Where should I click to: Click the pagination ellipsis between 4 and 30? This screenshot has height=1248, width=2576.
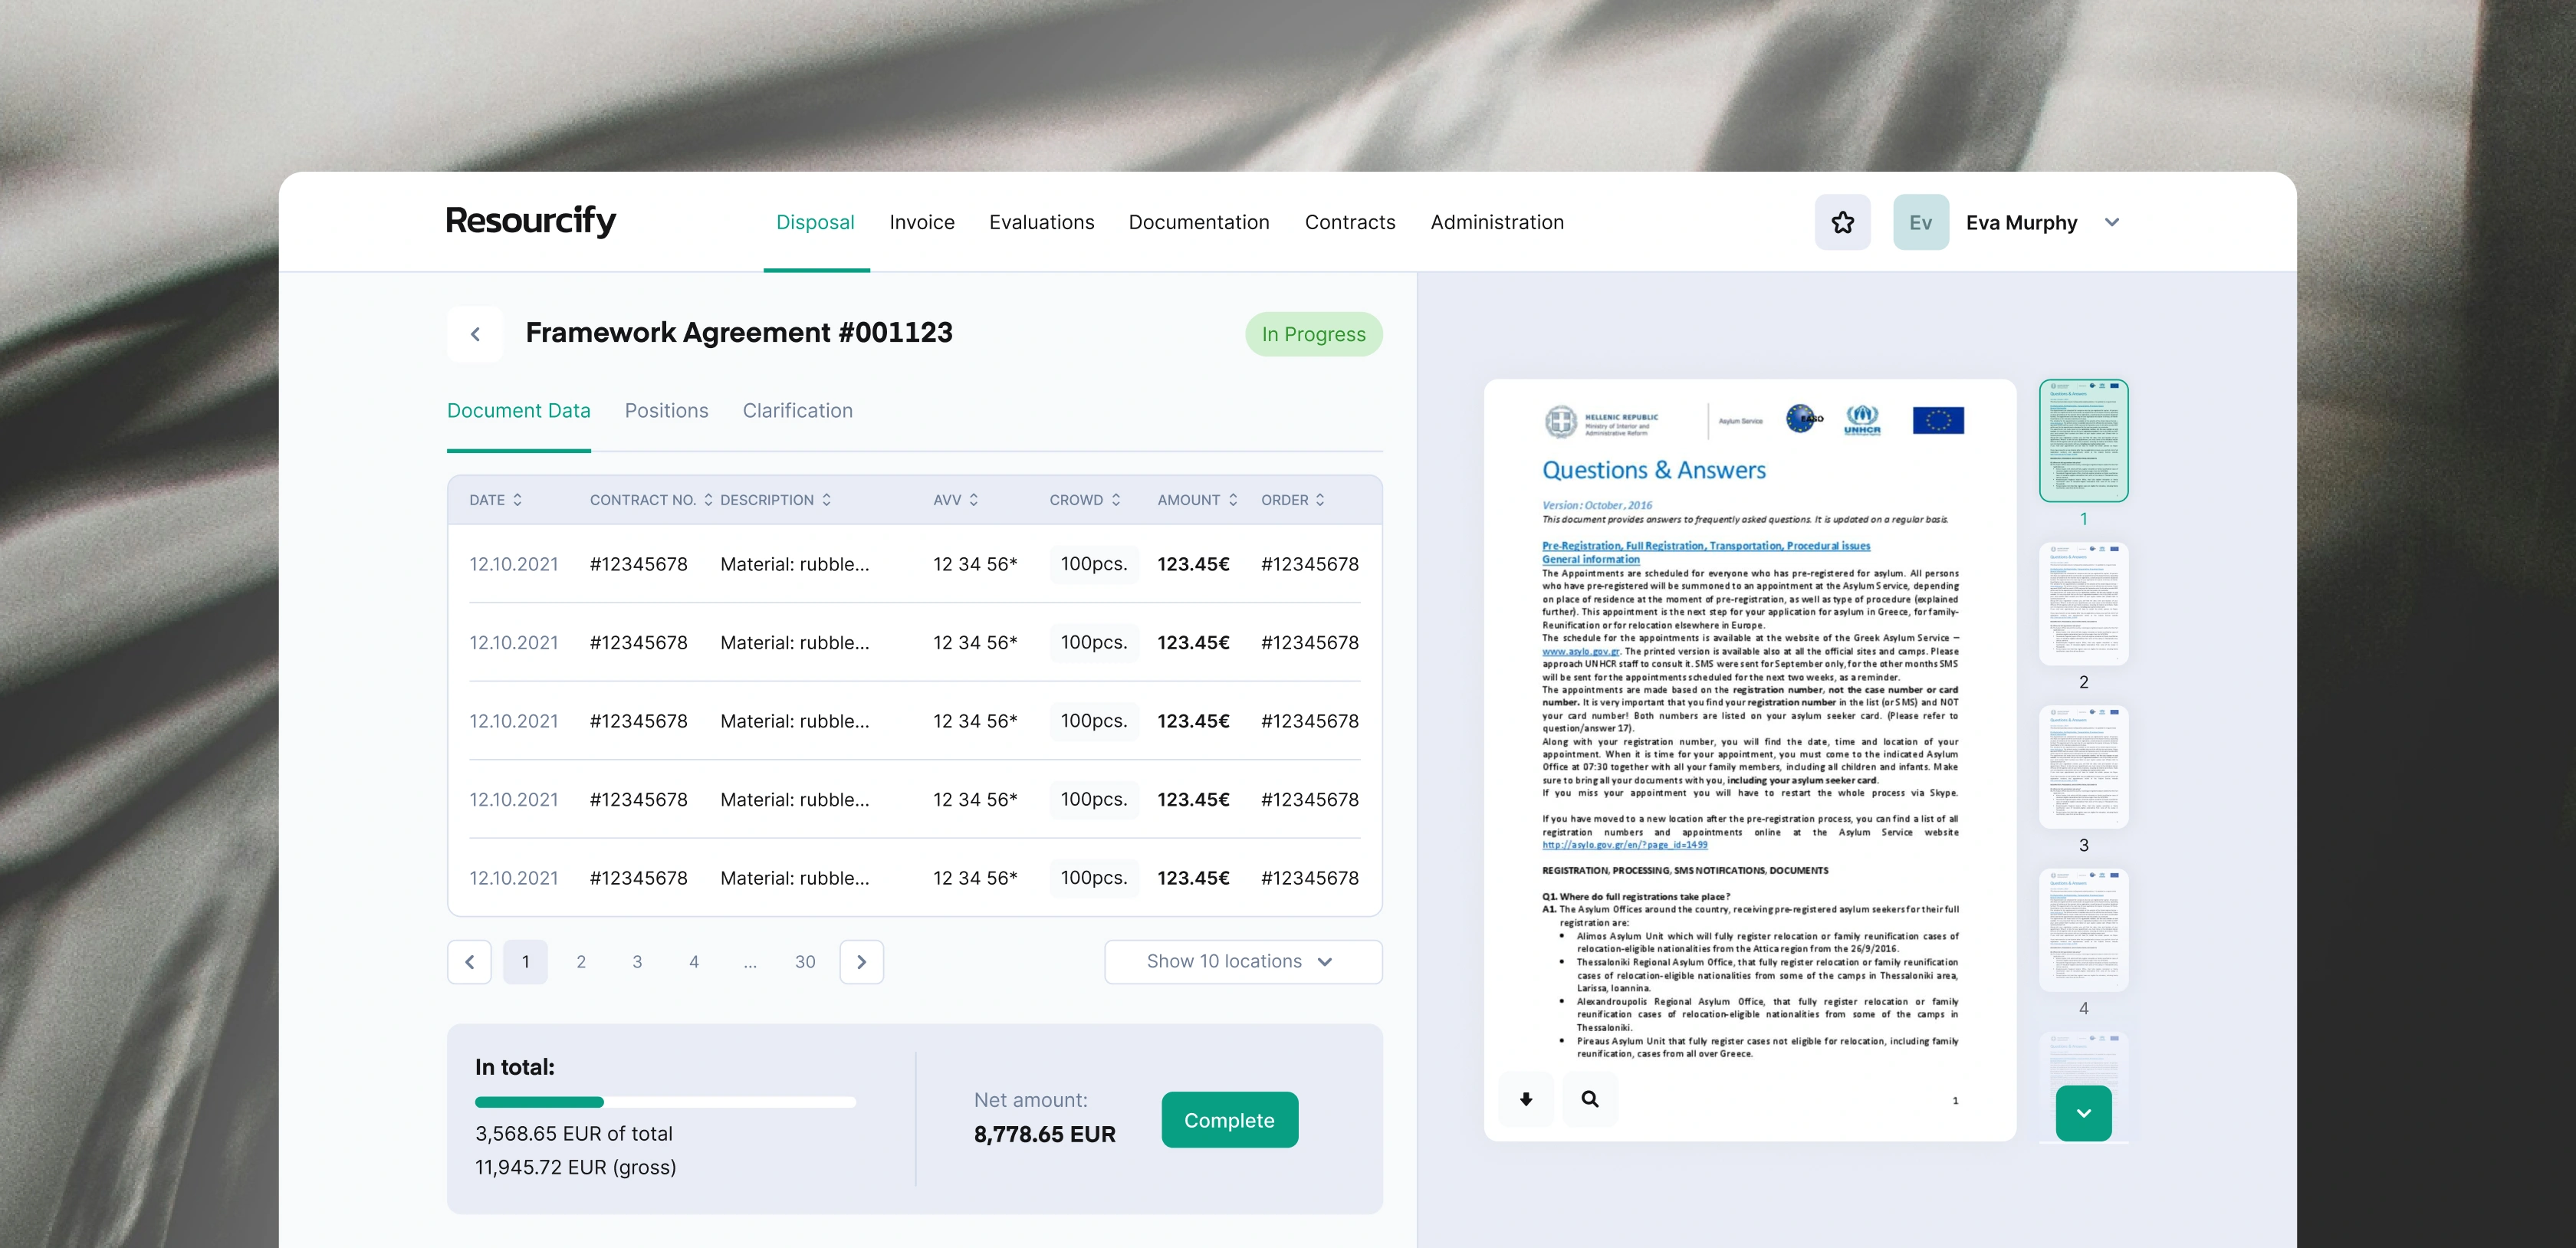[750, 964]
